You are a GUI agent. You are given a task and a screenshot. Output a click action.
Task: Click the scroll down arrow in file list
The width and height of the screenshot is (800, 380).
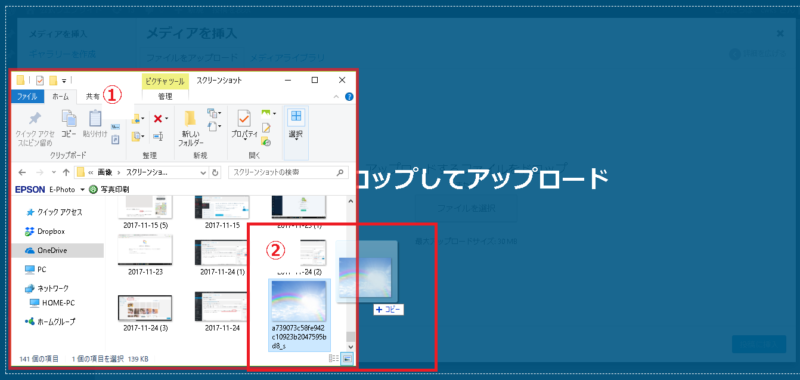click(x=350, y=347)
